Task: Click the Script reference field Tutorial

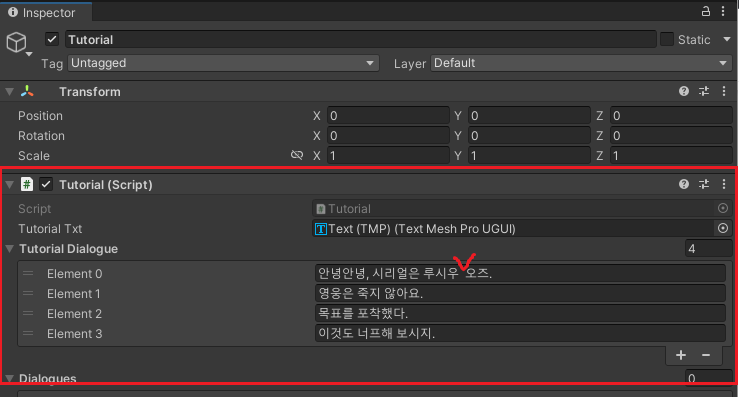Action: (514, 208)
